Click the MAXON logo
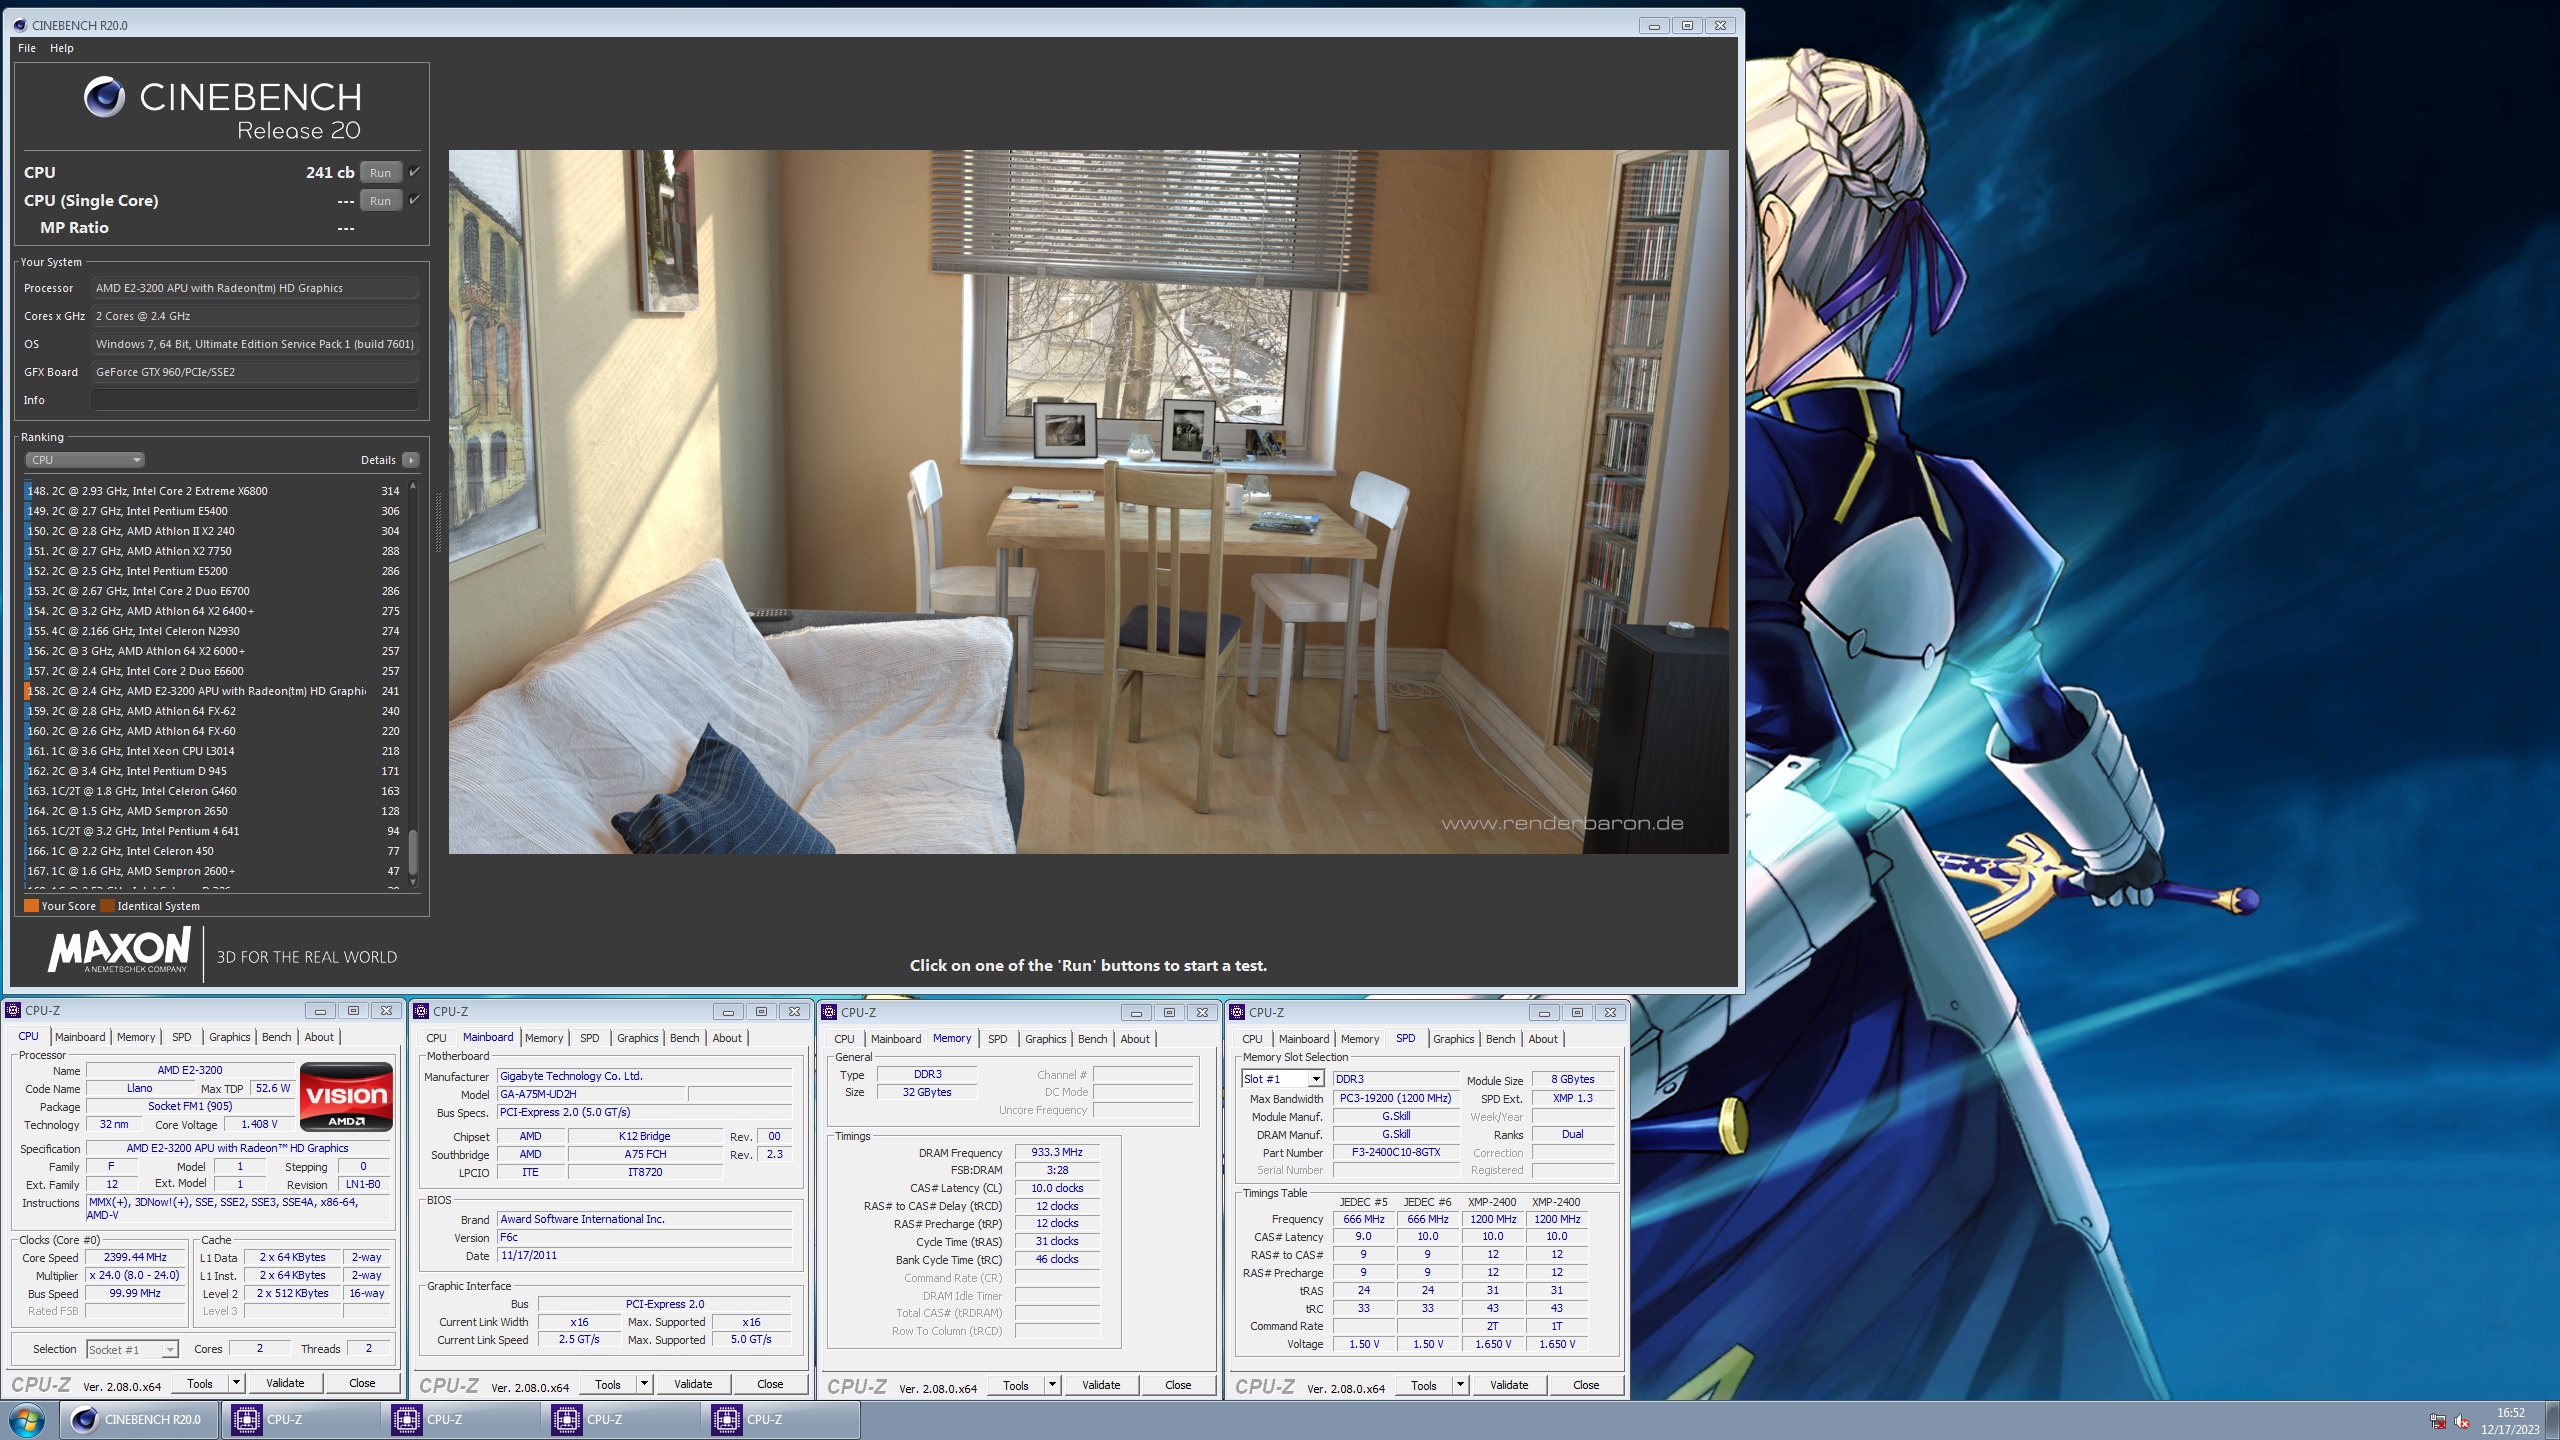This screenshot has height=1440, width=2560. point(119,950)
